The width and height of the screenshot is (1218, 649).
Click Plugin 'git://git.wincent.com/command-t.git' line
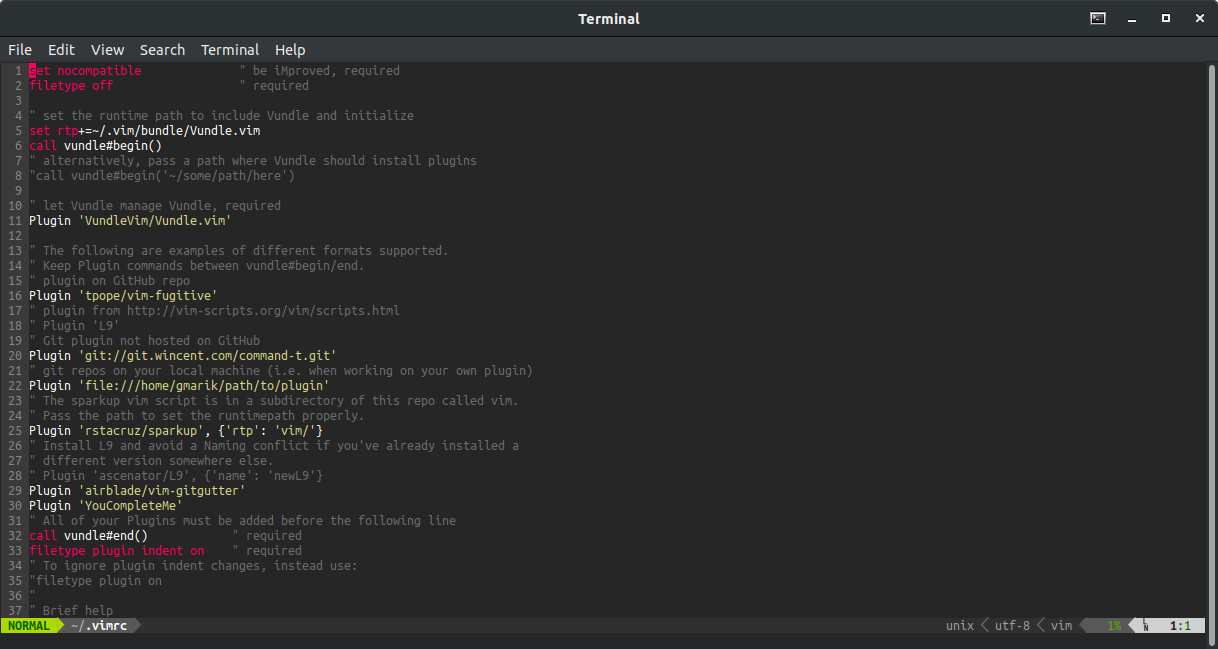[183, 356]
